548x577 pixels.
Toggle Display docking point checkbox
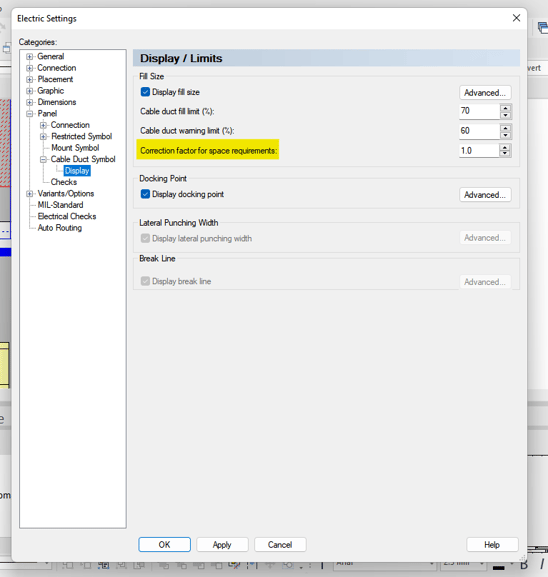[145, 194]
